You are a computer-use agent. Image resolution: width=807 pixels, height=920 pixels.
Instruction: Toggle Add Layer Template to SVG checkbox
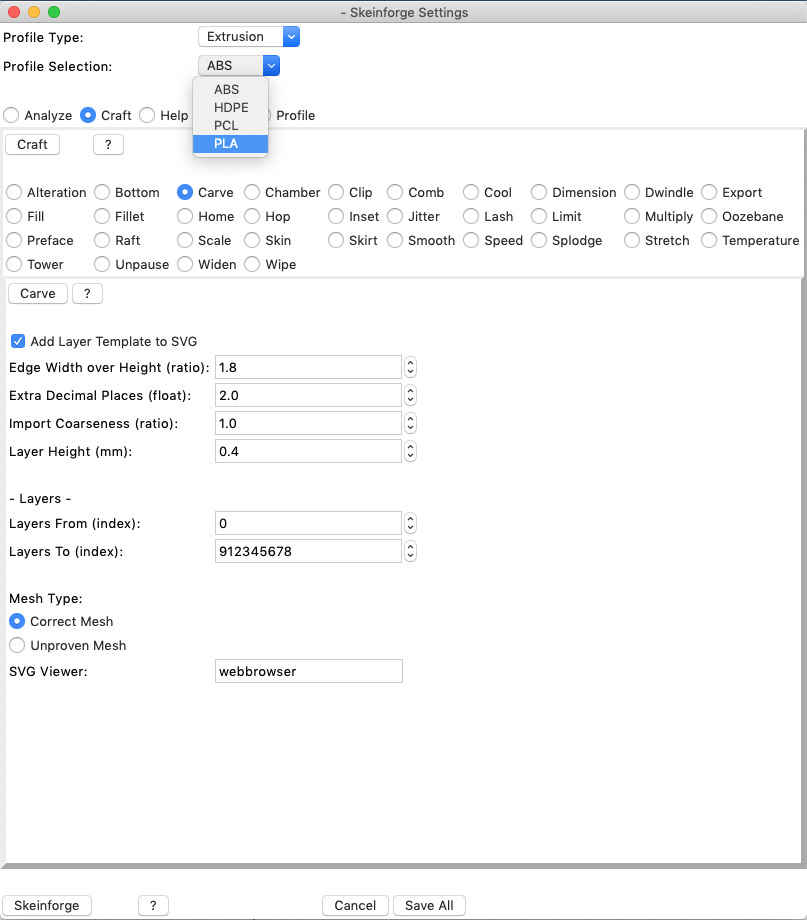point(18,341)
